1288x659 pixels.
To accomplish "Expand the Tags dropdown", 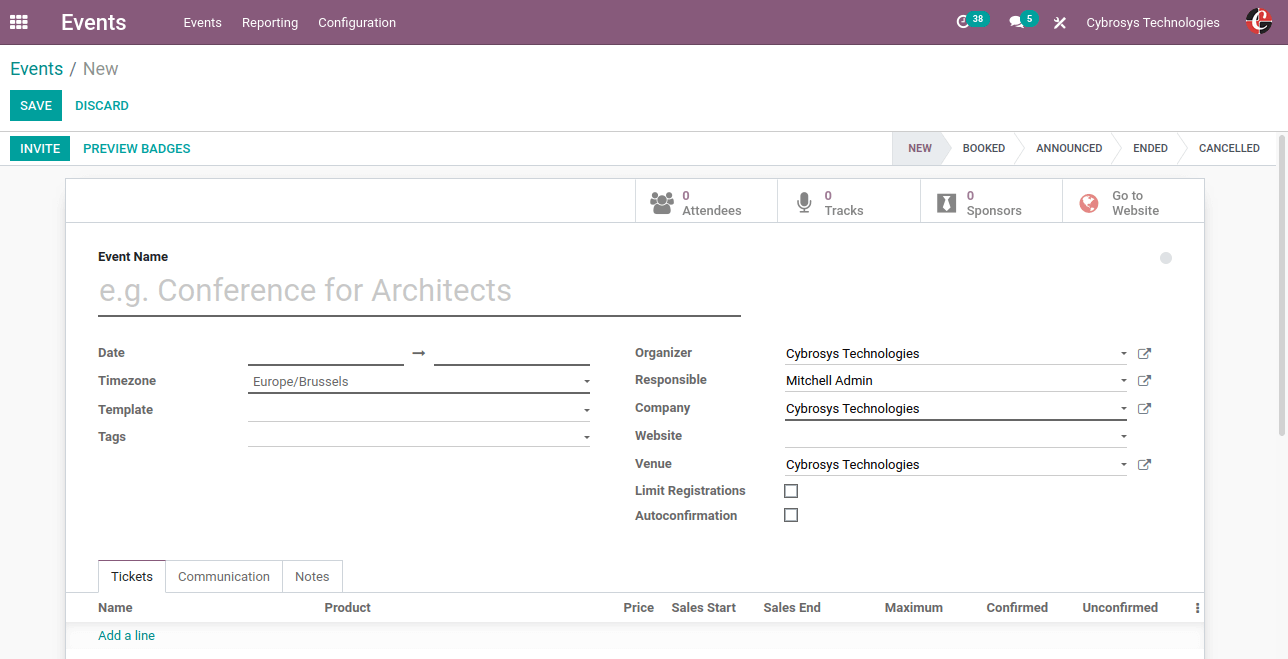I will [586, 437].
